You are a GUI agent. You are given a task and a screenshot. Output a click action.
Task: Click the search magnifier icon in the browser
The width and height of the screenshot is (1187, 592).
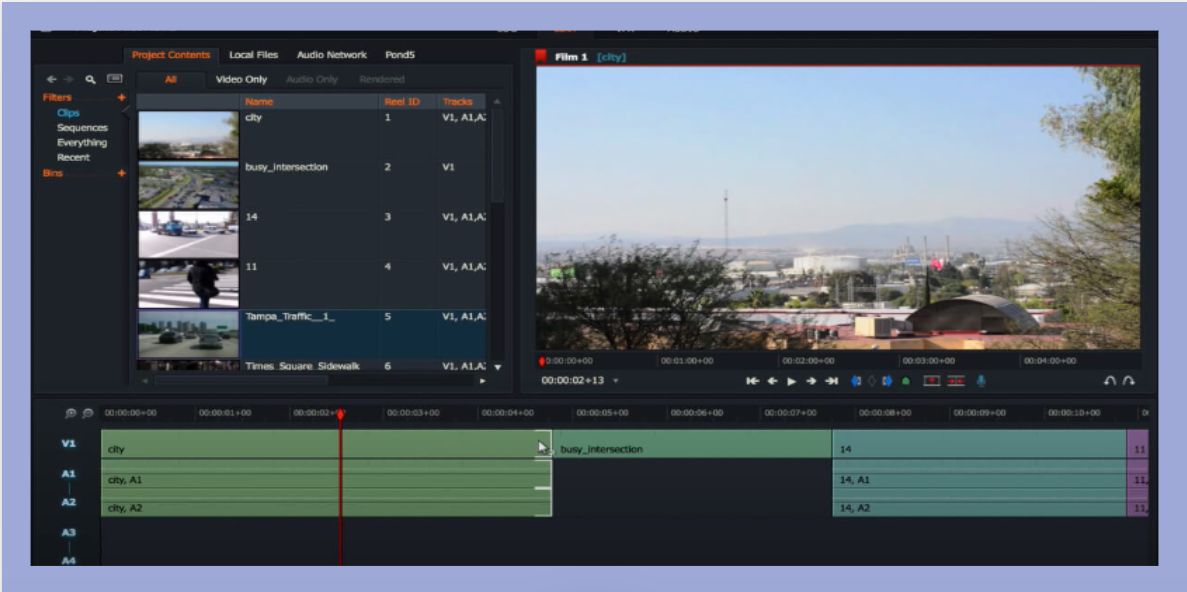(x=90, y=79)
